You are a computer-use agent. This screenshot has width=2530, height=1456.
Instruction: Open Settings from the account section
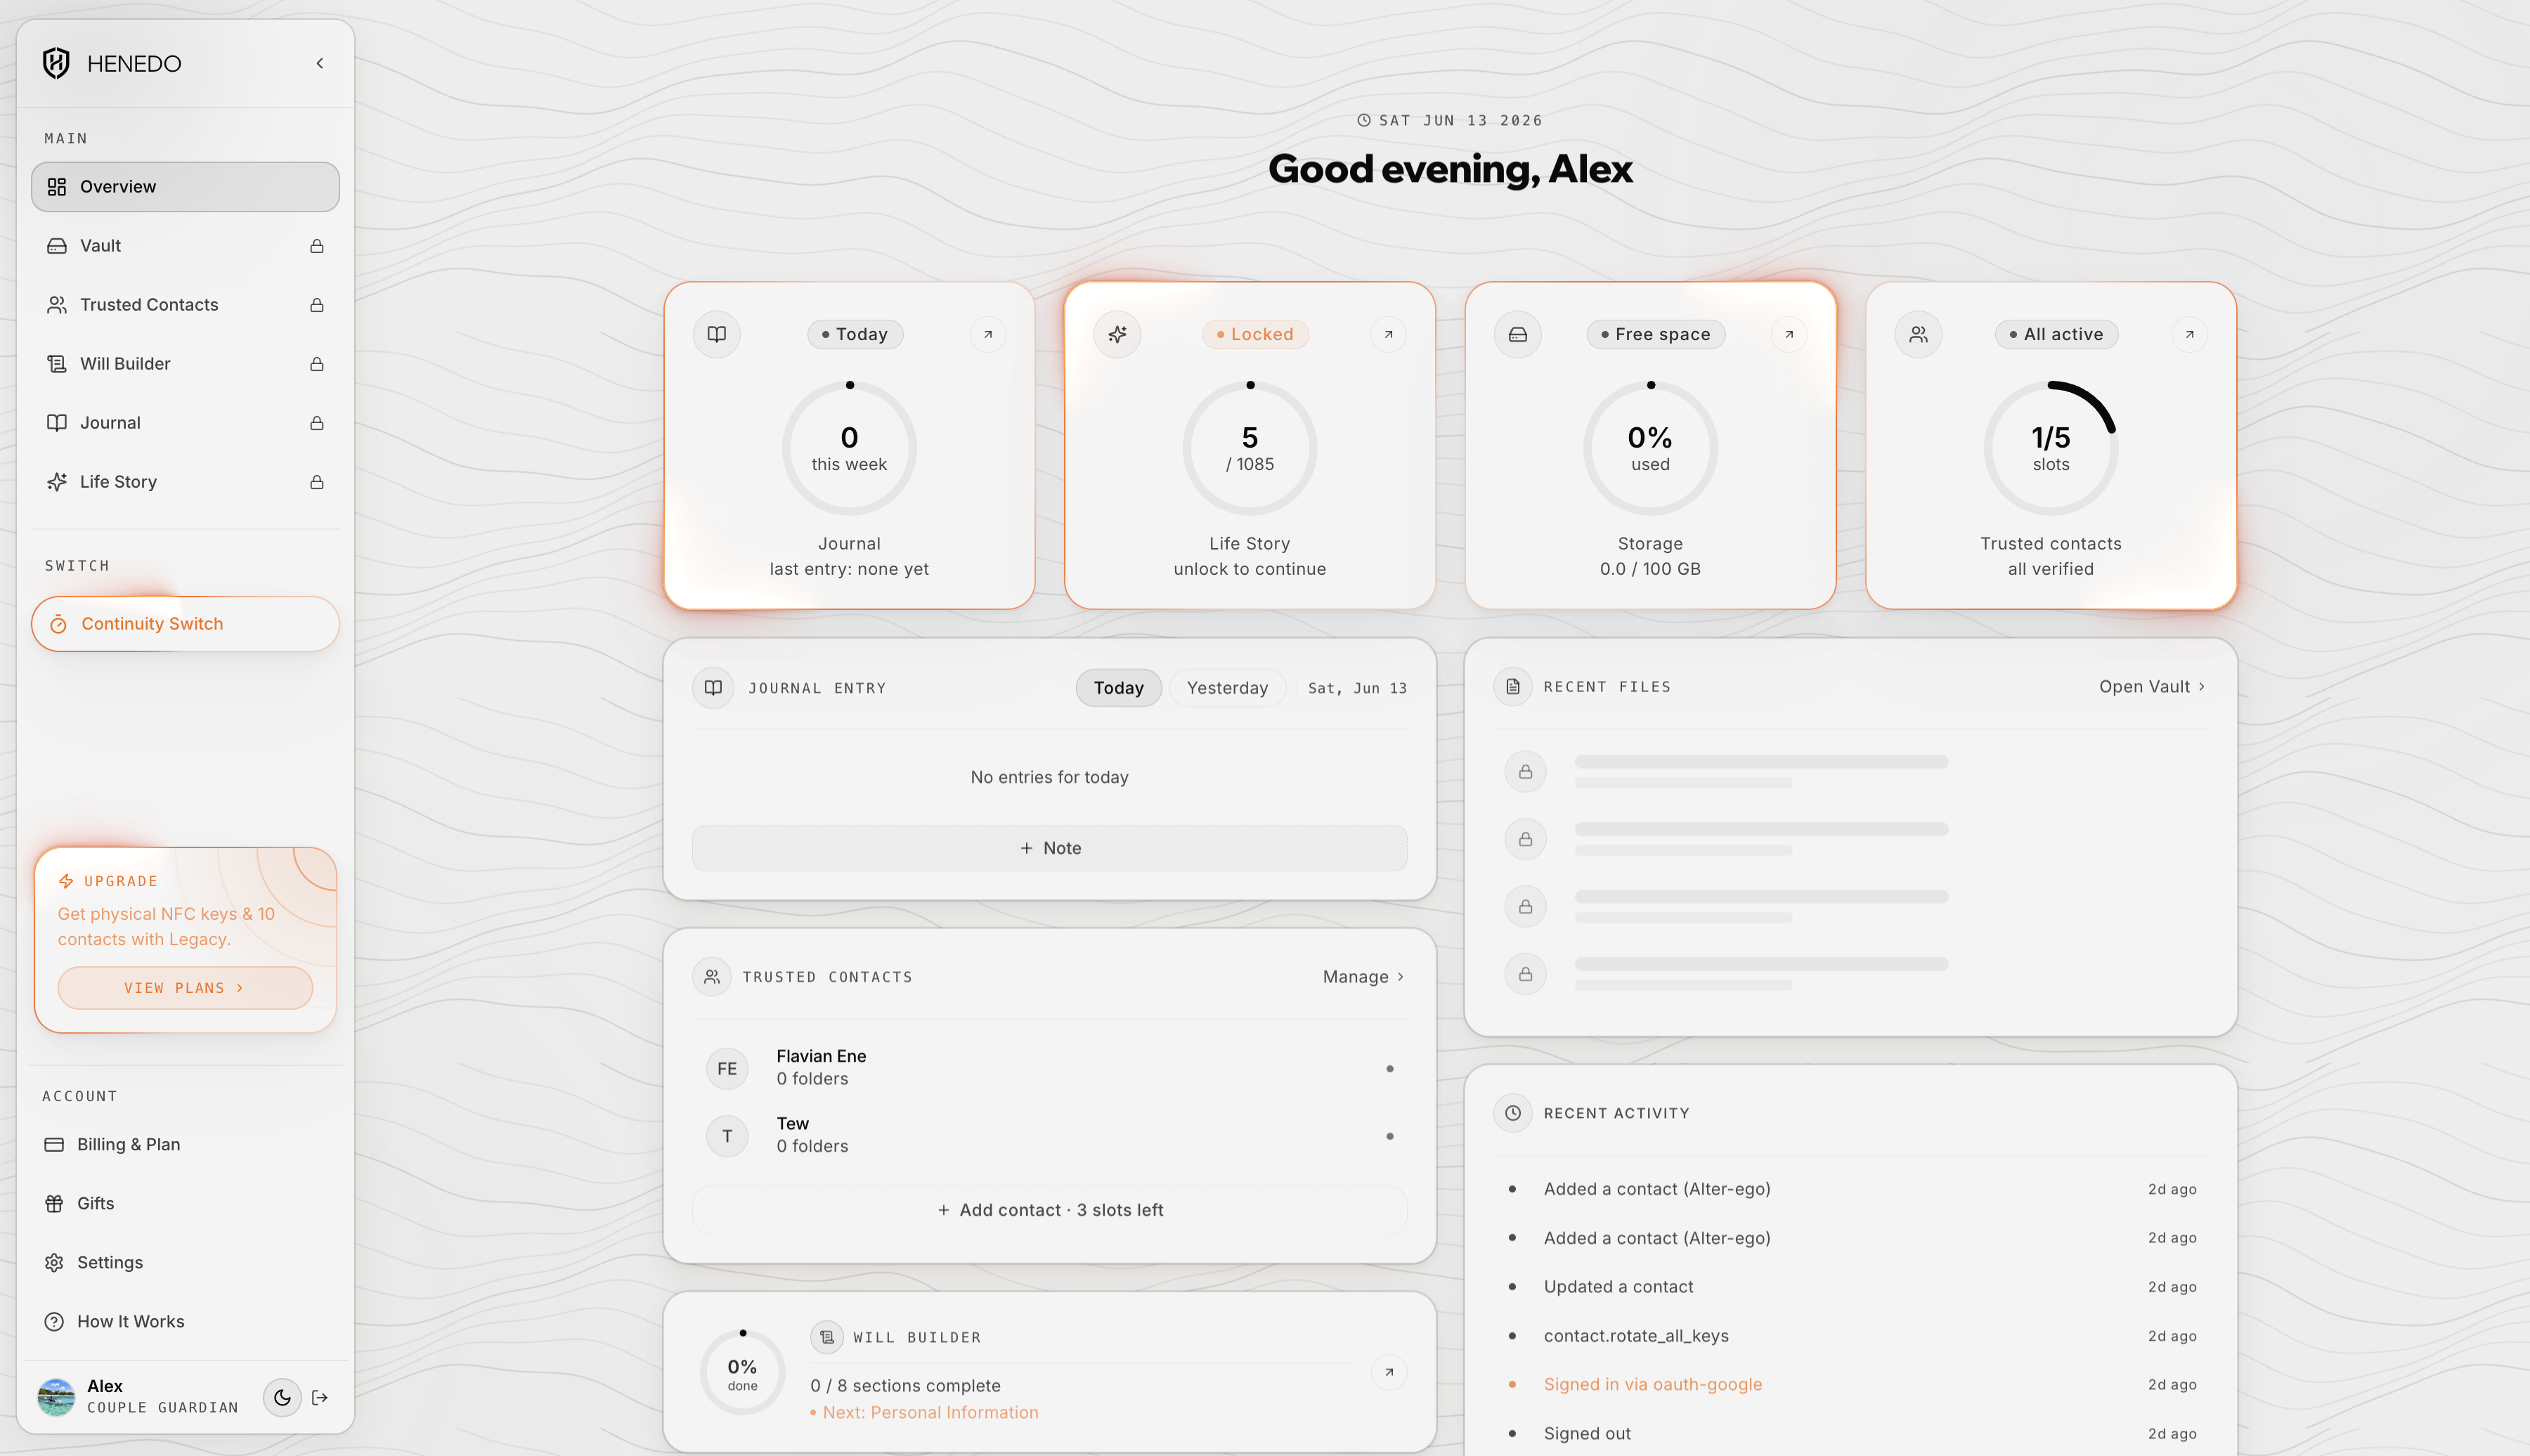(x=185, y=1263)
